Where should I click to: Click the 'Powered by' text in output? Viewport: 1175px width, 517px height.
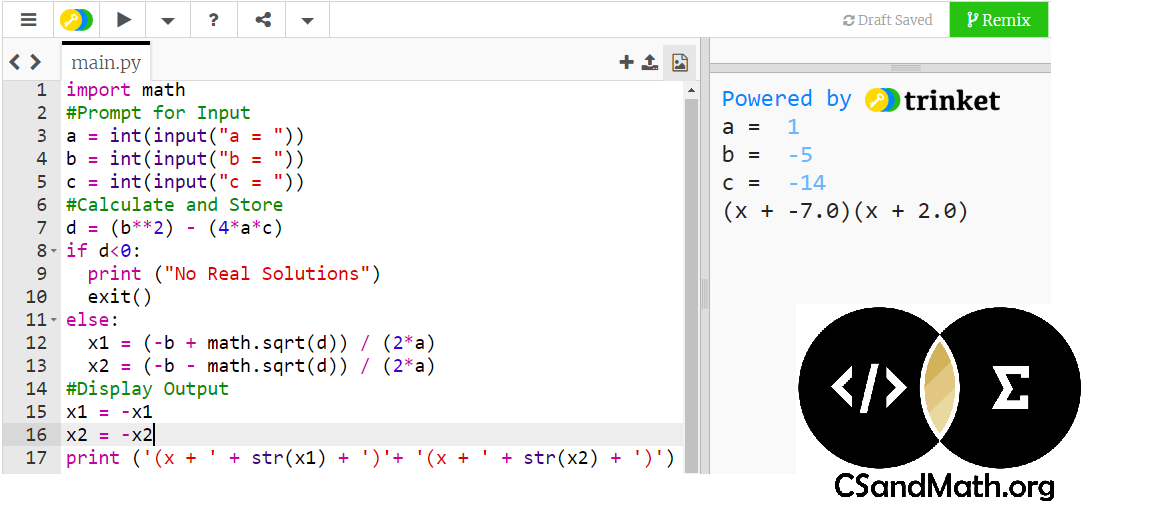(x=787, y=100)
